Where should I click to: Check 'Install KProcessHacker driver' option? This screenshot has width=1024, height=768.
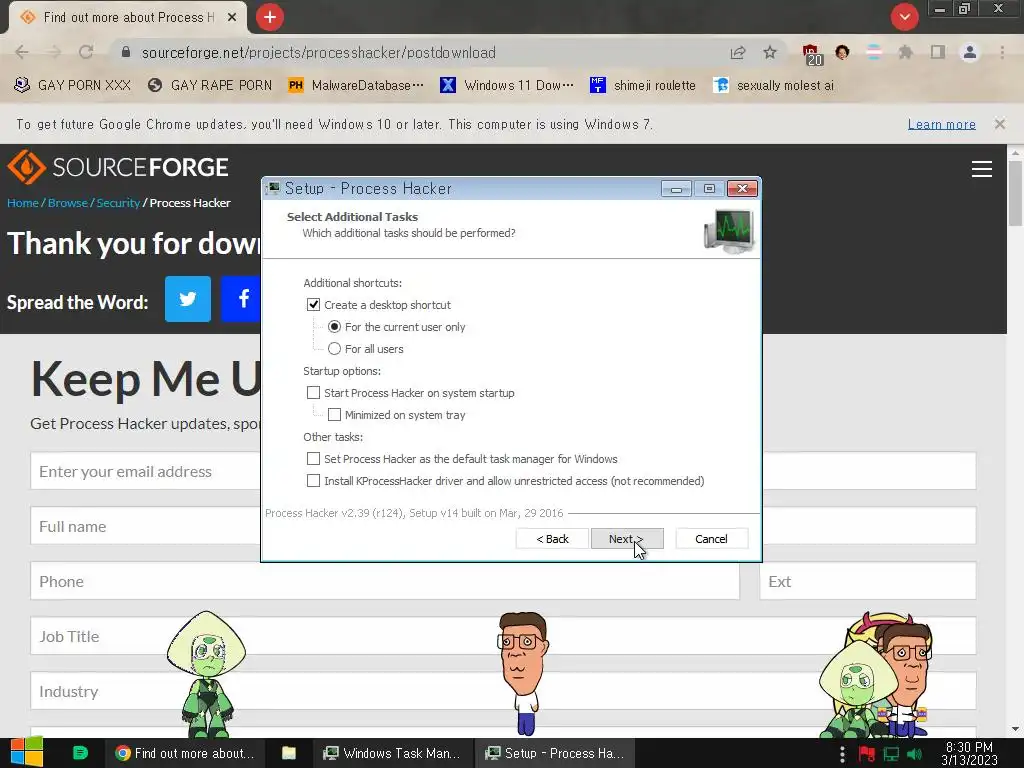click(x=313, y=481)
